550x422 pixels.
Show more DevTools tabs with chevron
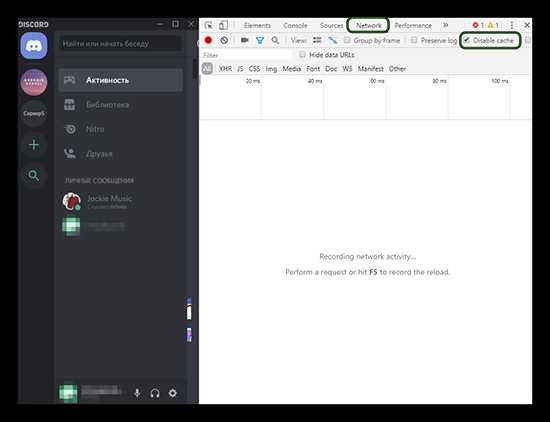(x=445, y=25)
